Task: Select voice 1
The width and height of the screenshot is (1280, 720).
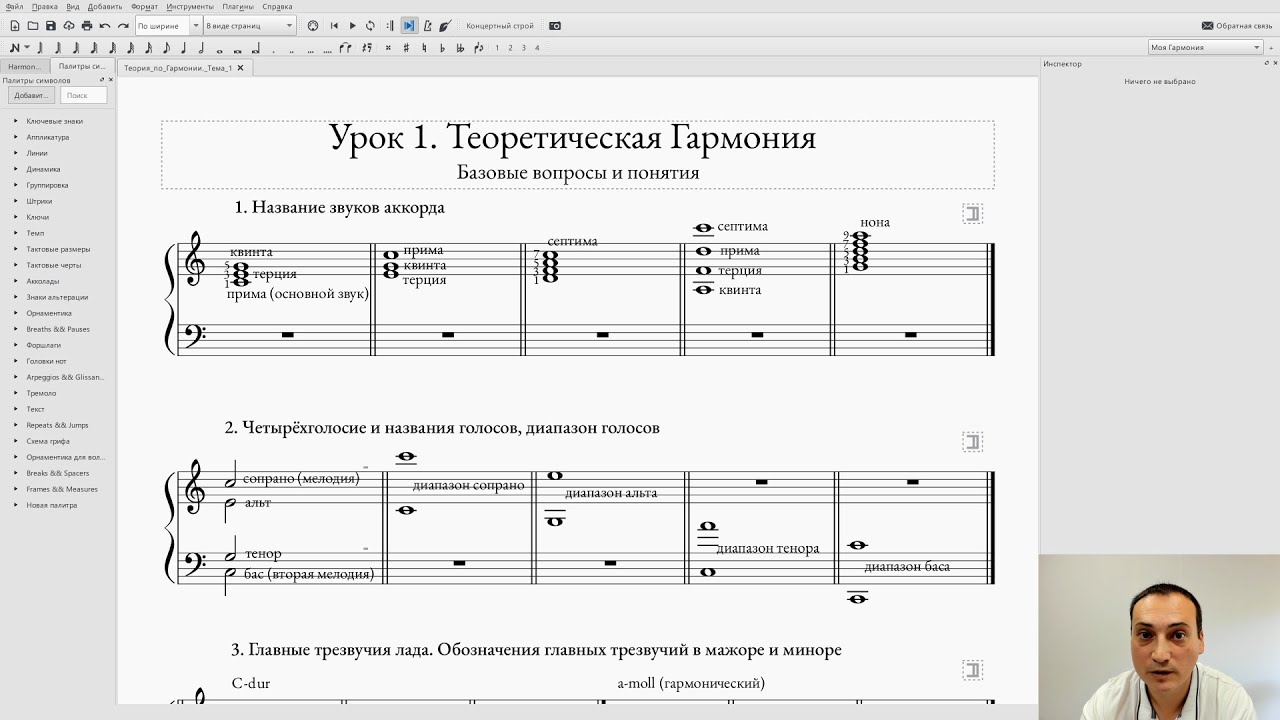Action: coord(497,47)
